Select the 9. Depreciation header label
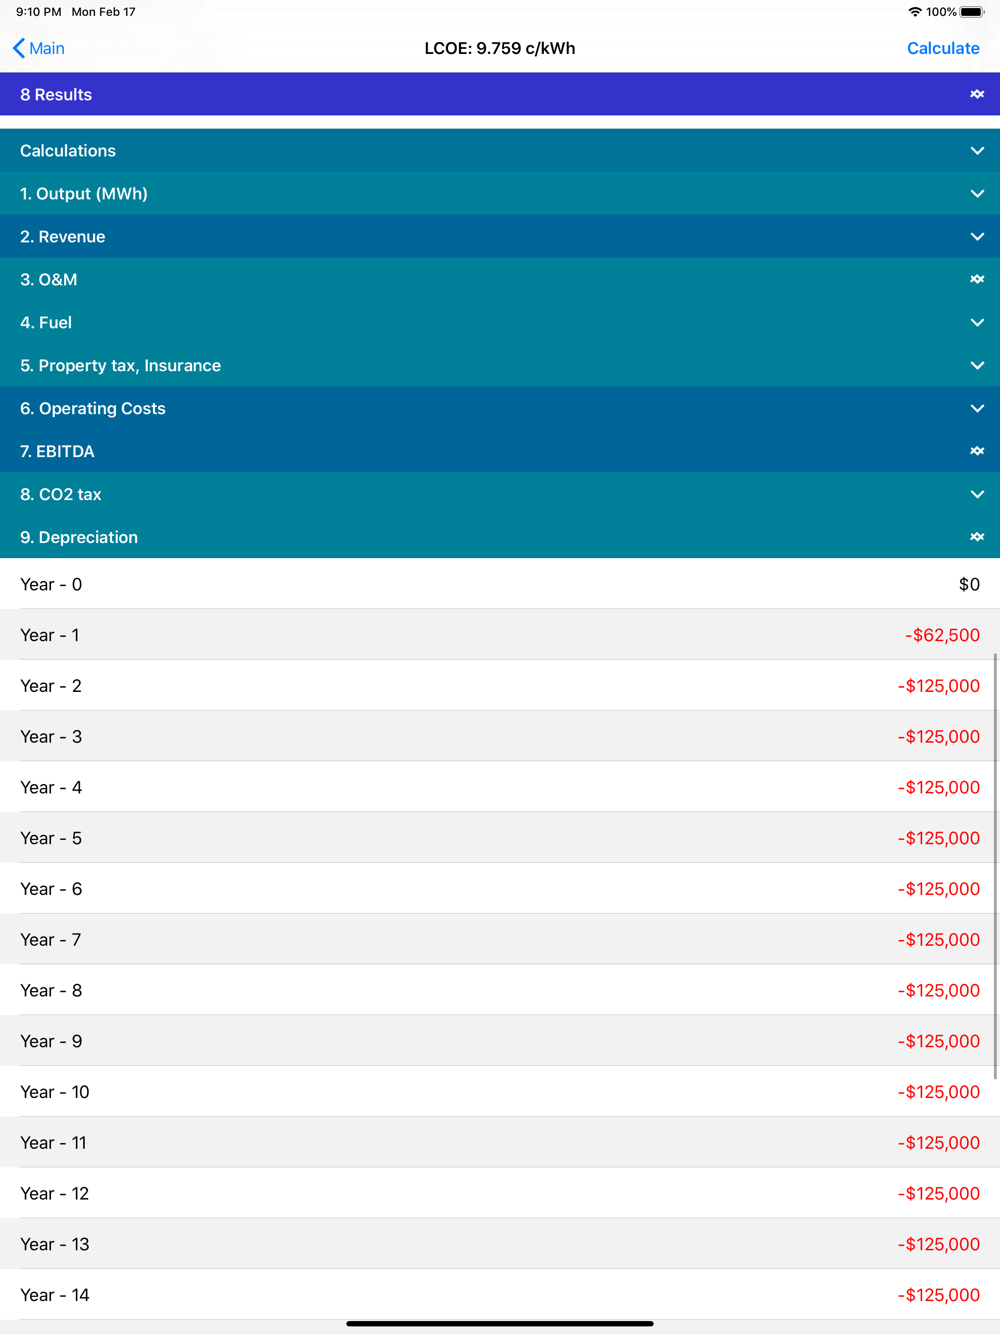 coord(79,538)
